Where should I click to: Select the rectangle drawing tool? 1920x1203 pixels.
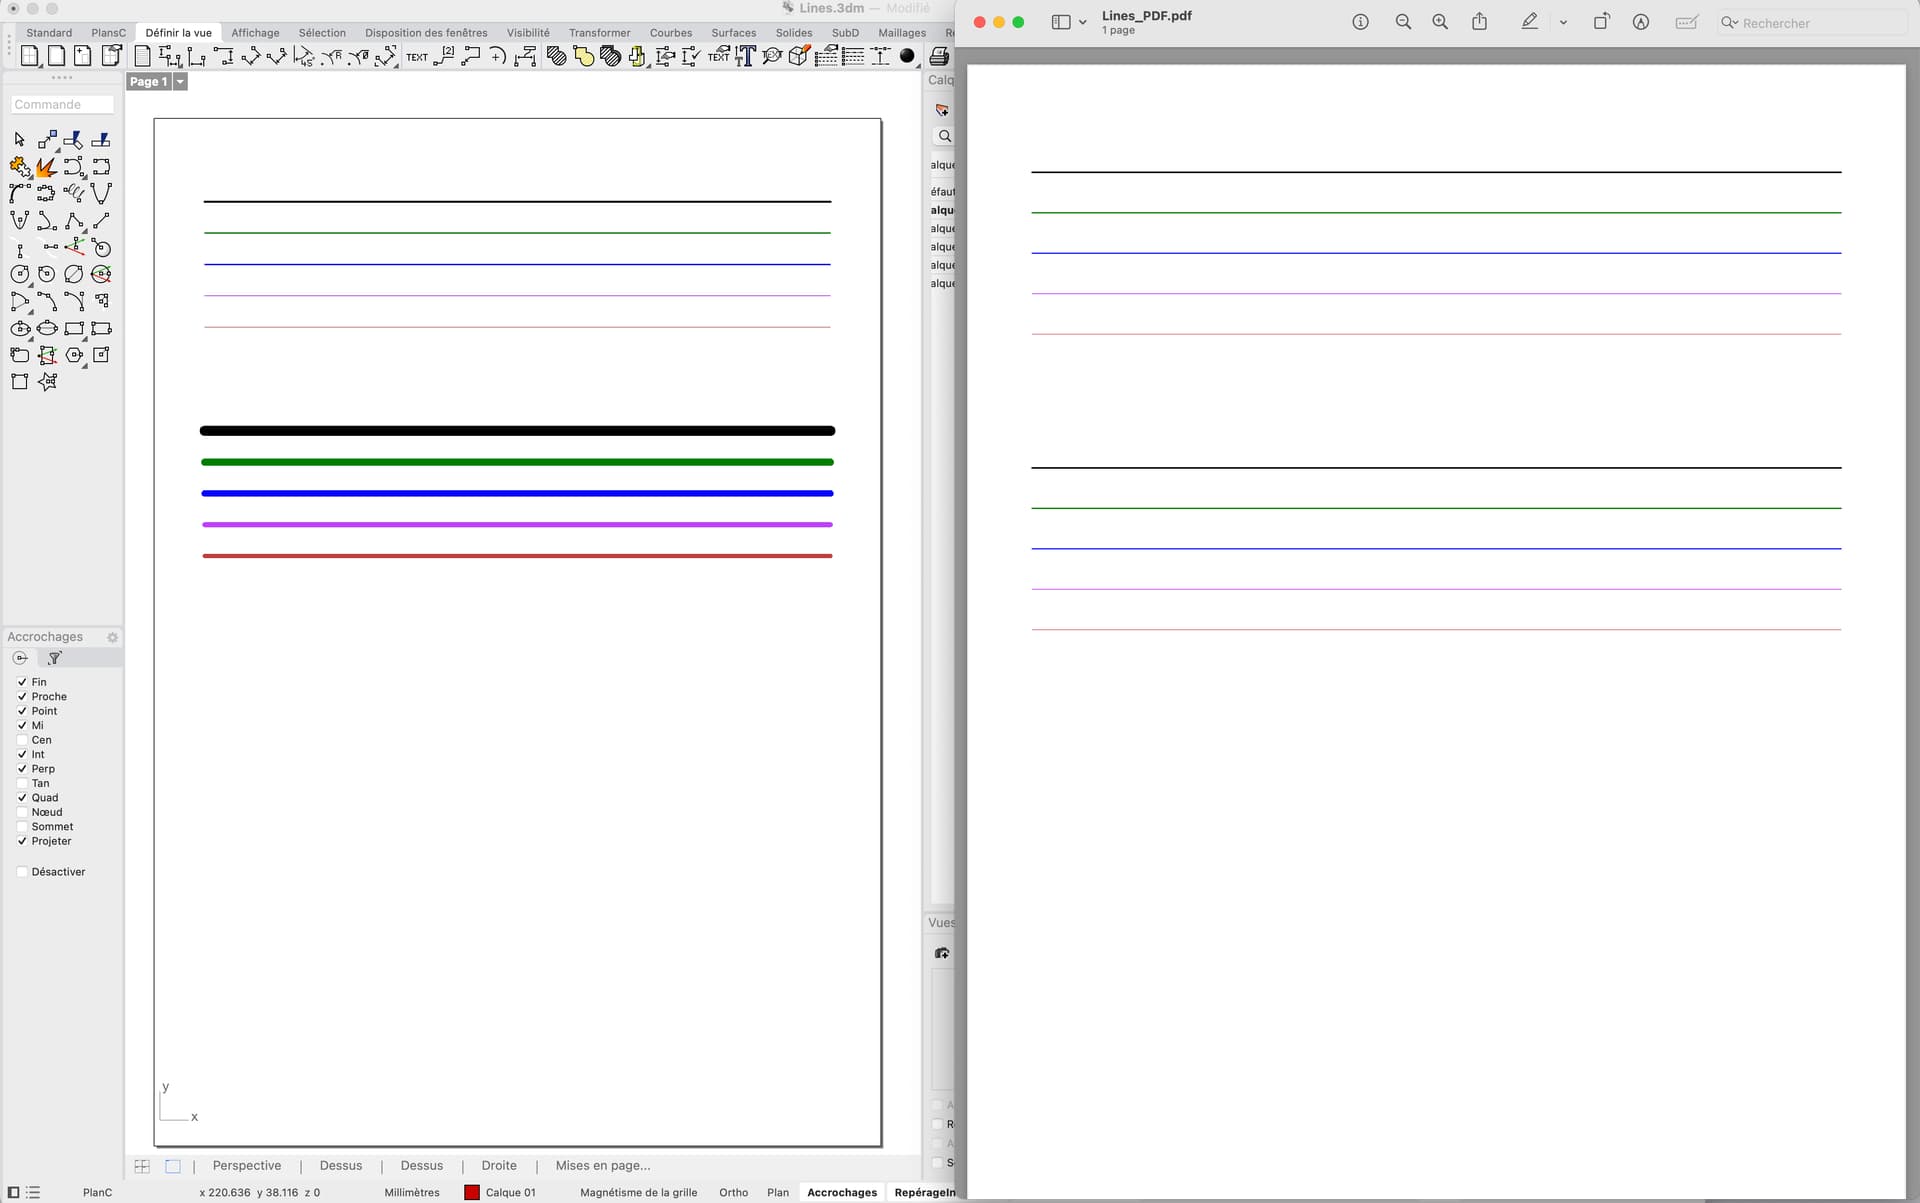75,328
